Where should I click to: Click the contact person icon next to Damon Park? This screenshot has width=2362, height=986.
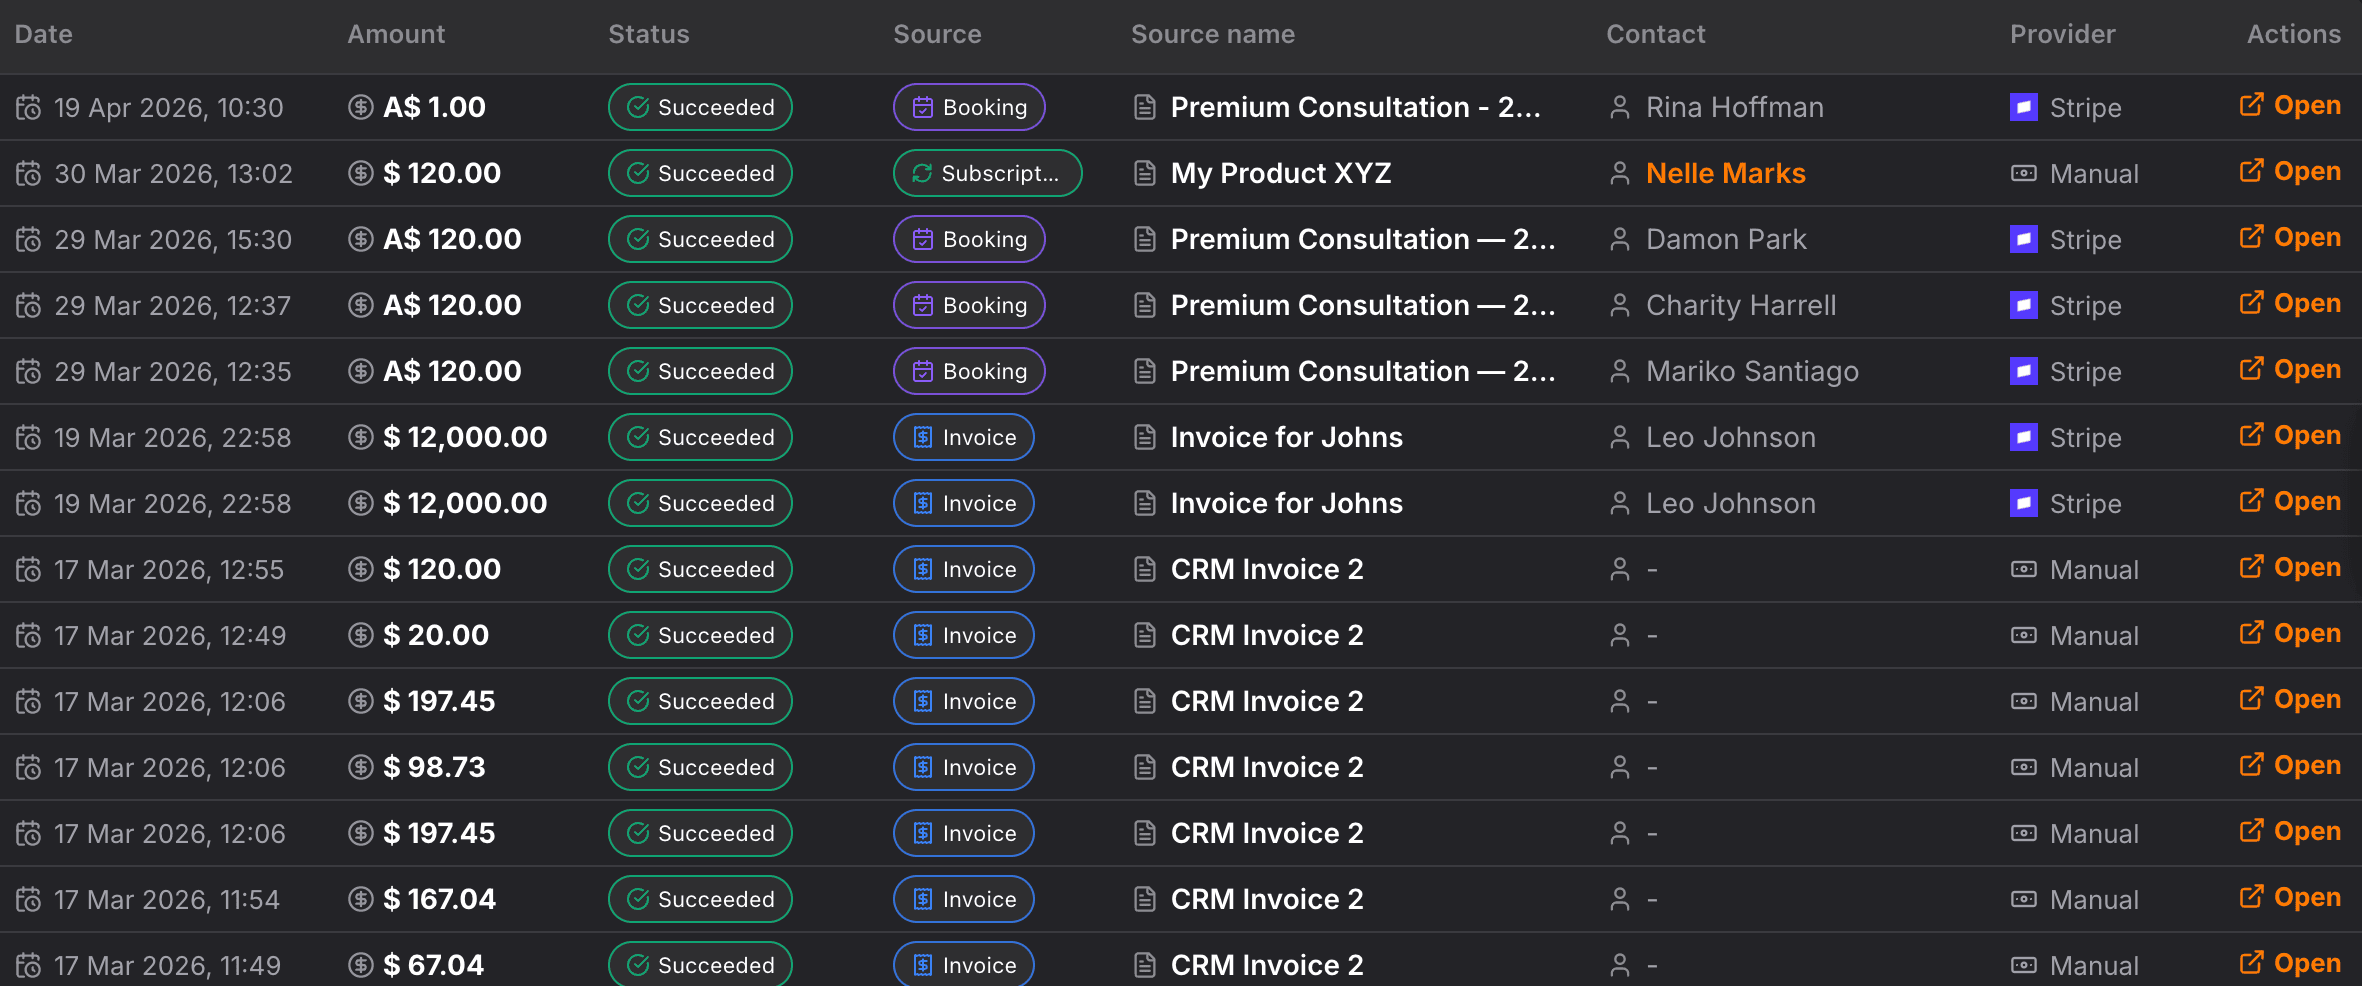1619,239
